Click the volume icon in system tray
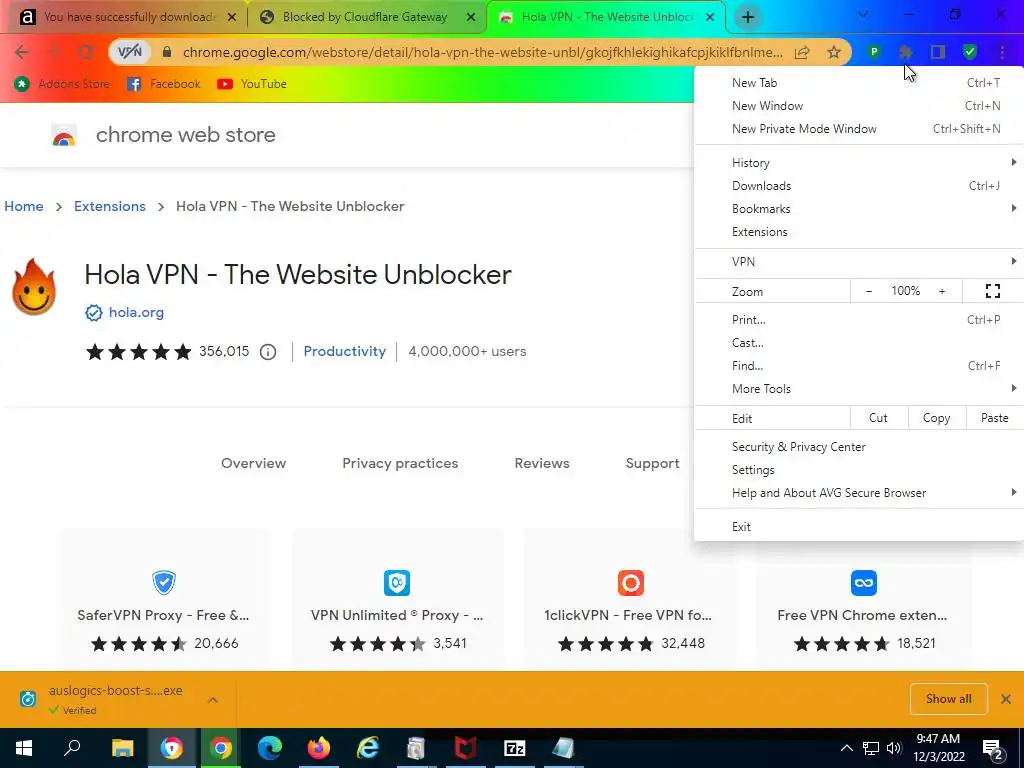Screen dimensions: 1024x768 (894, 748)
